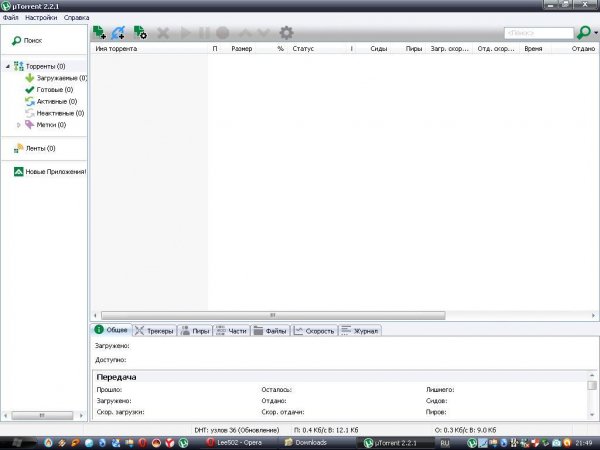The height and width of the screenshot is (450, 600).
Task: Open the Настройки menu
Action: point(41,18)
